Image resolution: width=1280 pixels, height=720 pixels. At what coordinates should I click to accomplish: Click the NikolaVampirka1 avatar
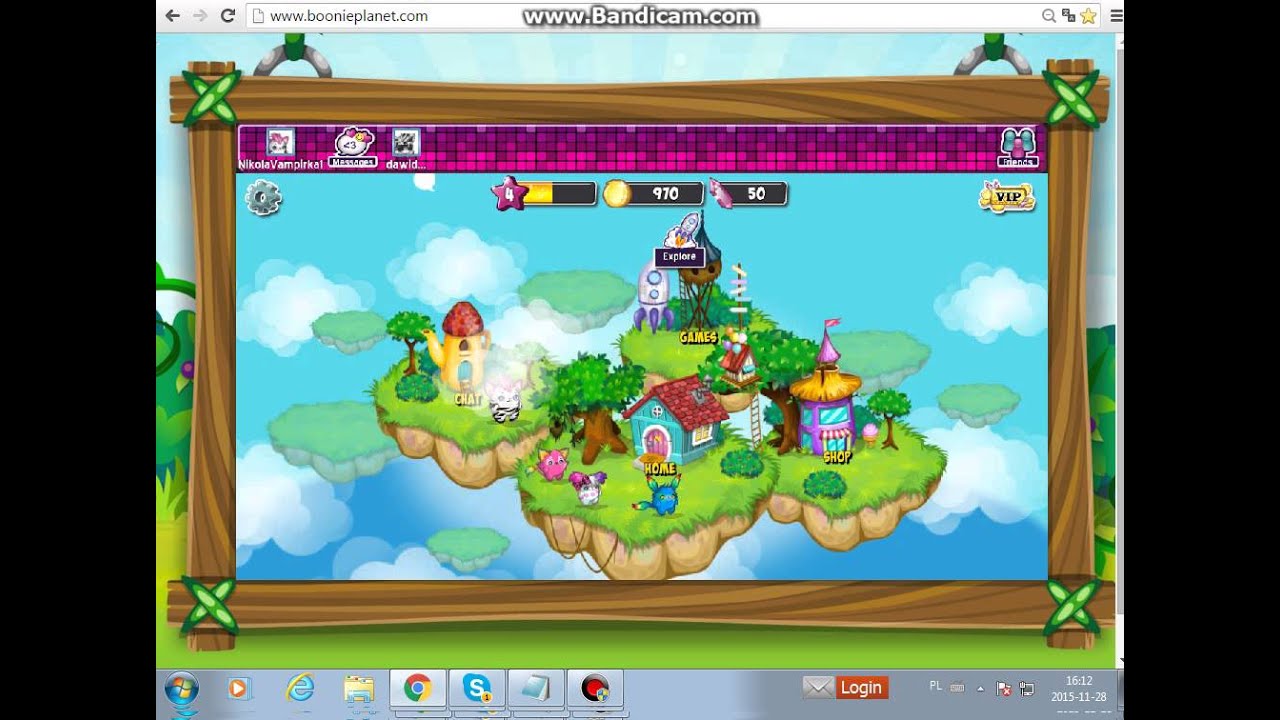(280, 142)
